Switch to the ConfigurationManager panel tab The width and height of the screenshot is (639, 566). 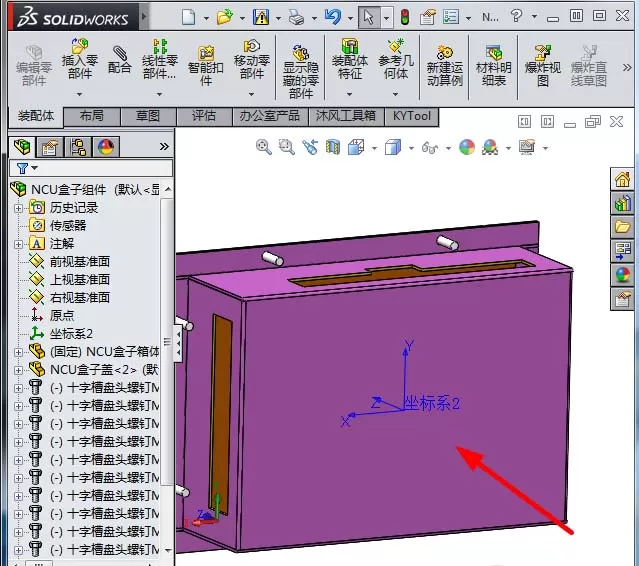pos(78,147)
